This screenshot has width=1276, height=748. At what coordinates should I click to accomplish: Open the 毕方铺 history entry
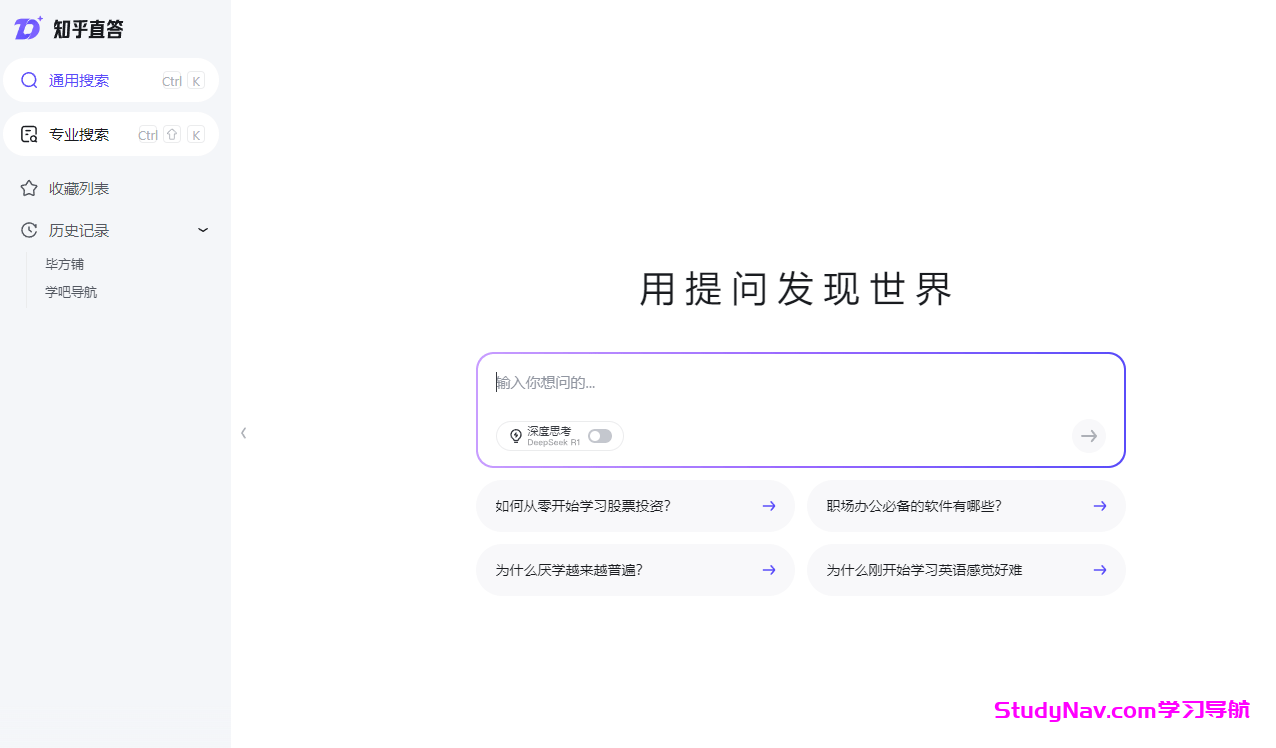(64, 263)
